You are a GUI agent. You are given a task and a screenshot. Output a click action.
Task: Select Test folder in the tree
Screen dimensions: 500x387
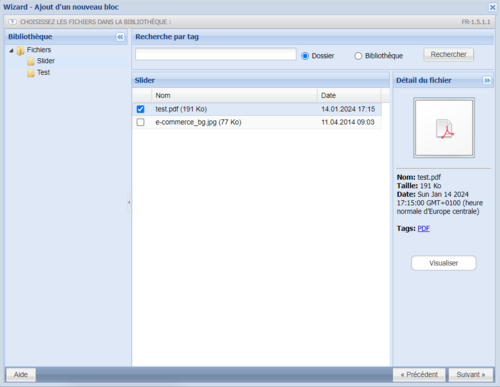43,72
